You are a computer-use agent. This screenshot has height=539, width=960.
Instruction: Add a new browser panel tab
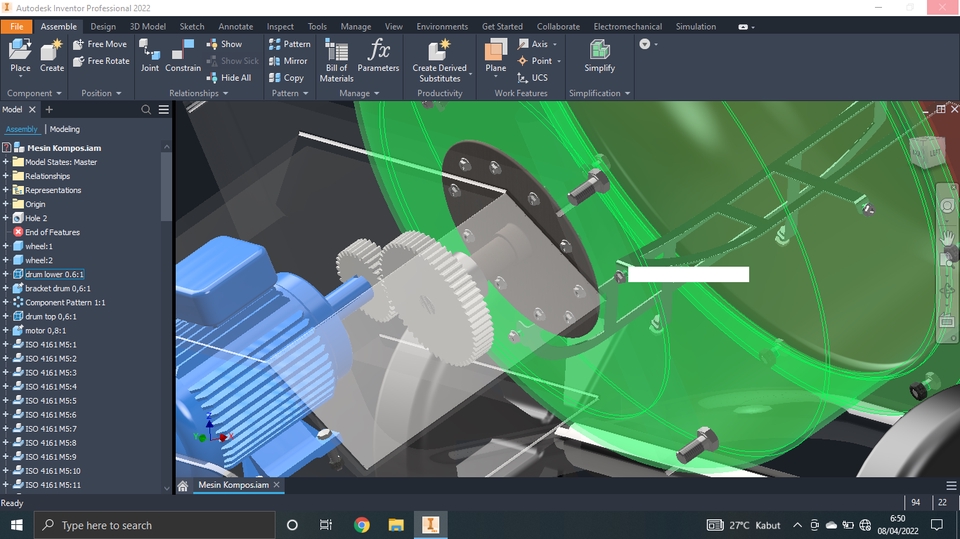click(49, 110)
